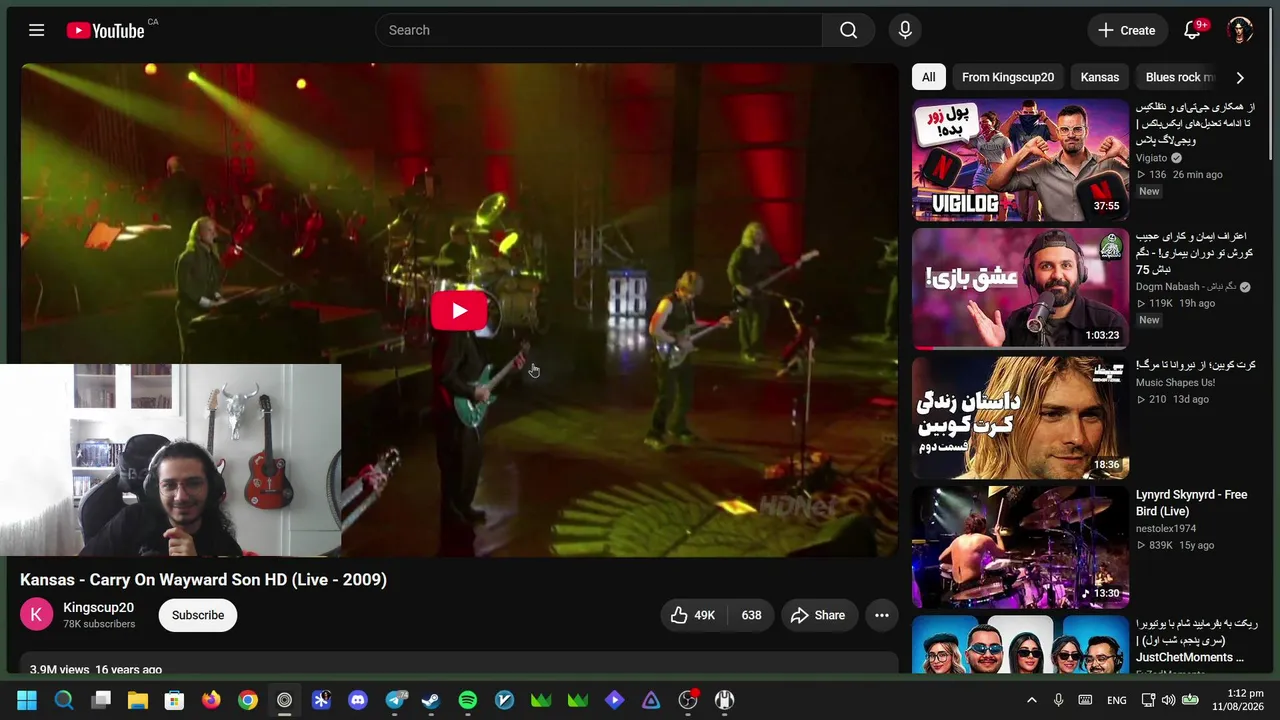1280x720 pixels.
Task: Open the account avatar menu
Action: click(1240, 30)
